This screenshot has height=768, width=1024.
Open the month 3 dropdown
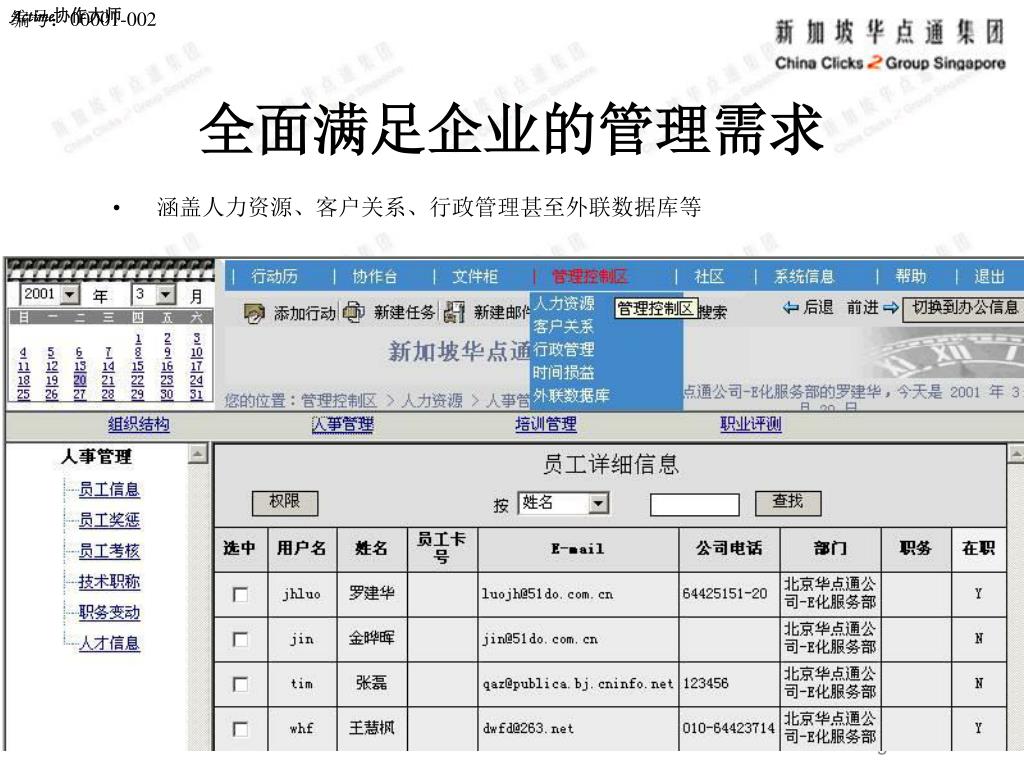167,295
